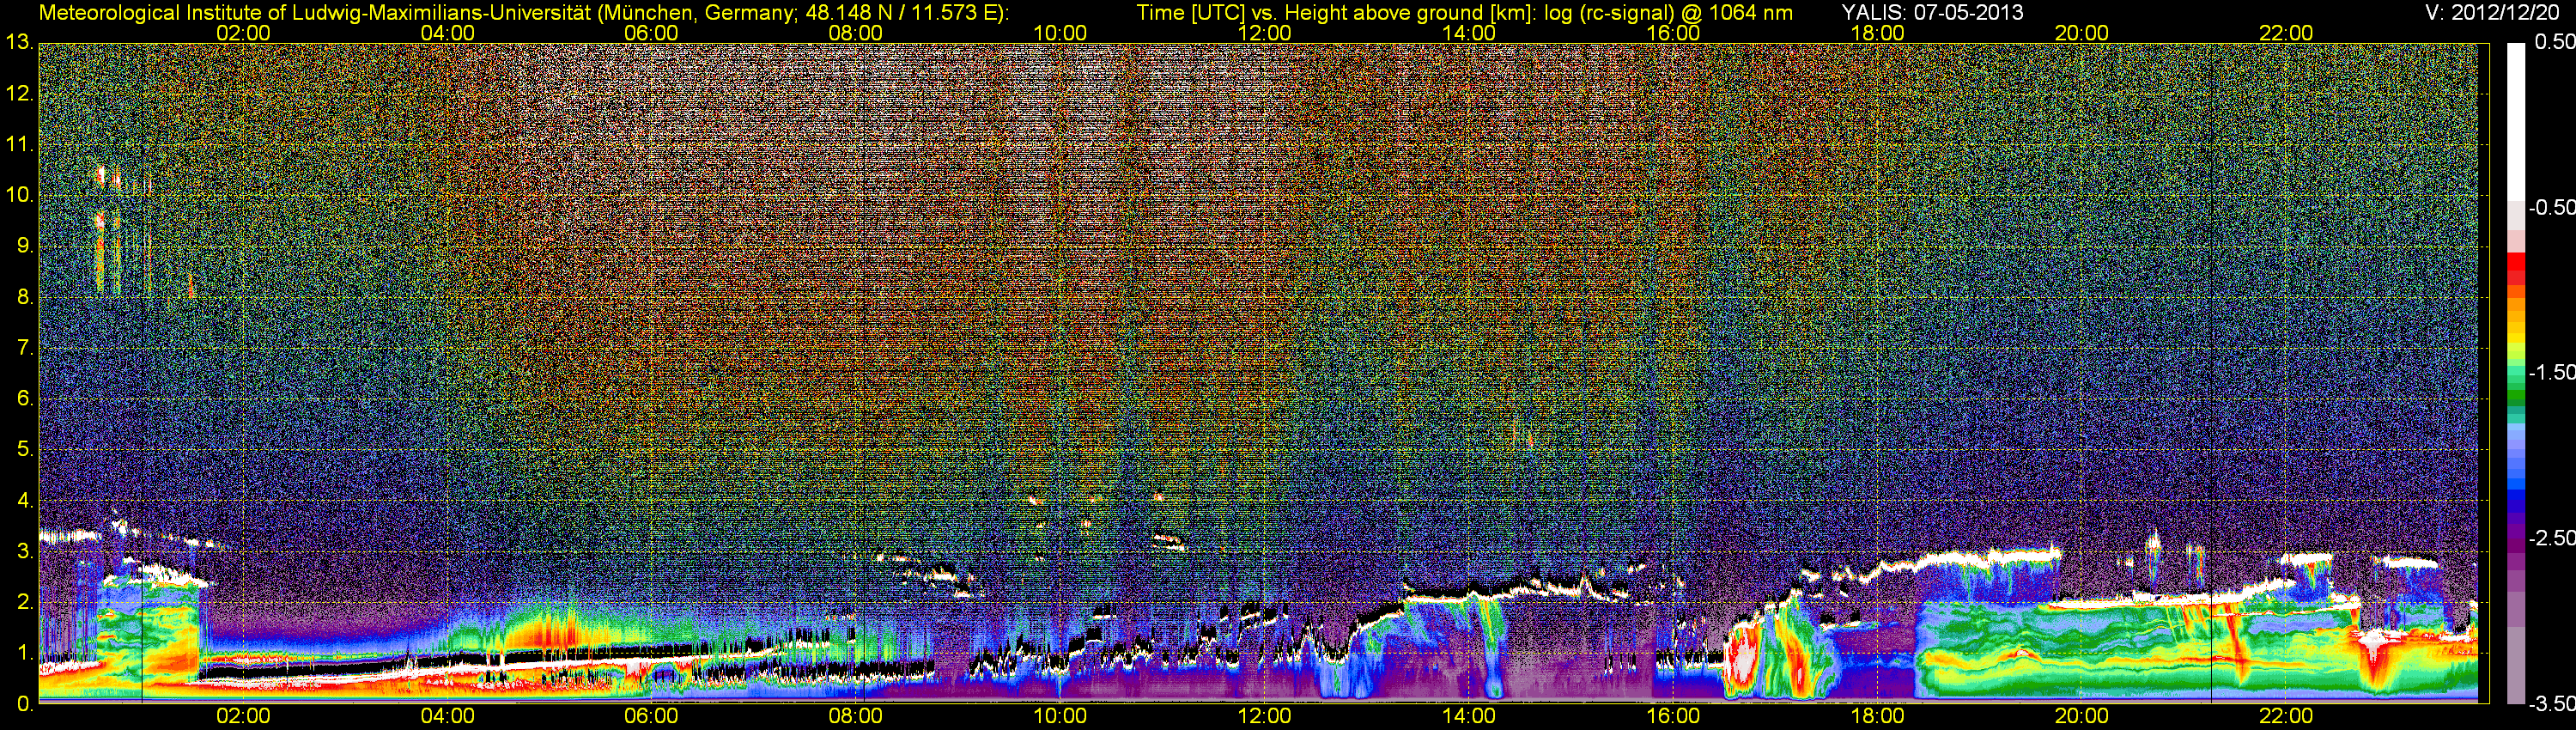The width and height of the screenshot is (2576, 730).
Task: Click the 7 km height axis label
Action: click(24, 348)
